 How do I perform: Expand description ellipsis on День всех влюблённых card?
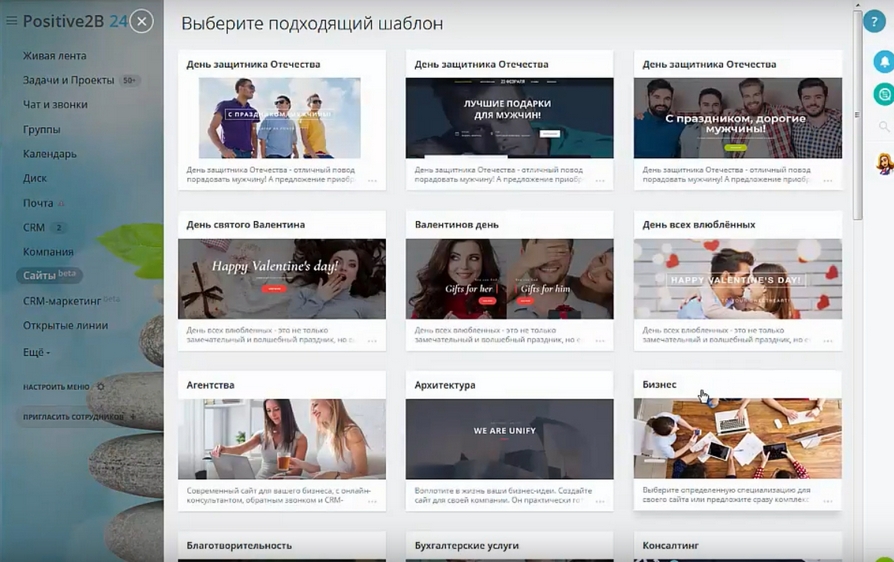[828, 341]
